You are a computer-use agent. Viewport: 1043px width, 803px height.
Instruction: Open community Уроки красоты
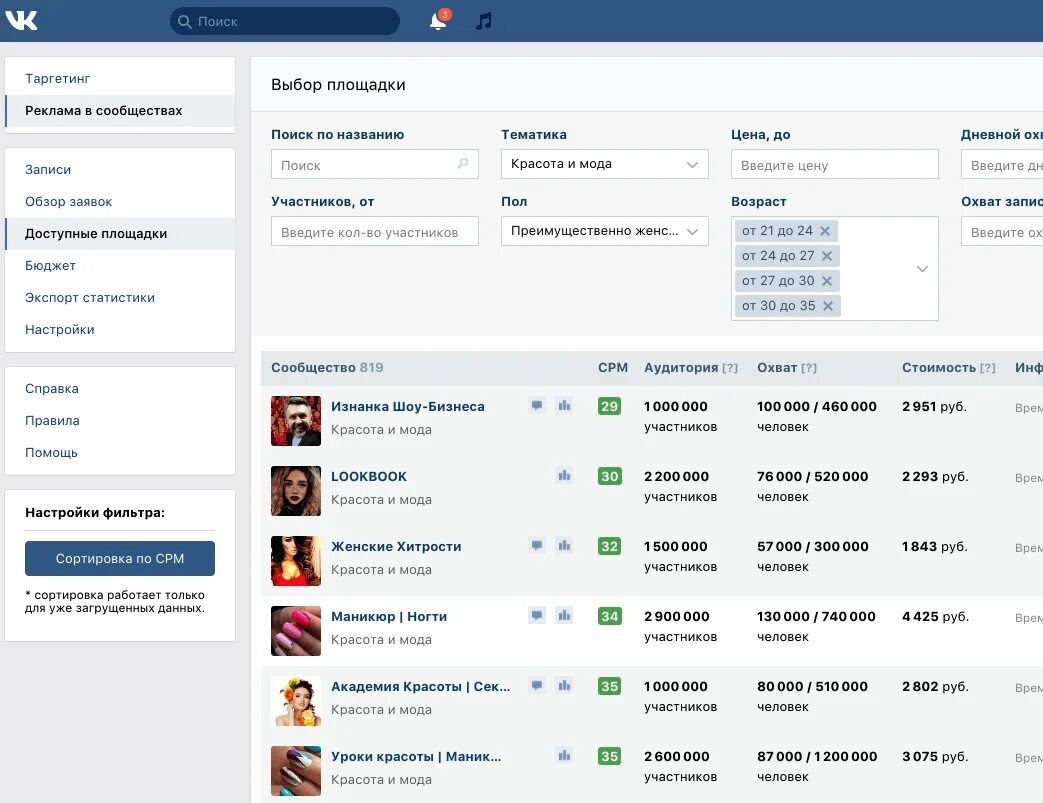pos(416,756)
